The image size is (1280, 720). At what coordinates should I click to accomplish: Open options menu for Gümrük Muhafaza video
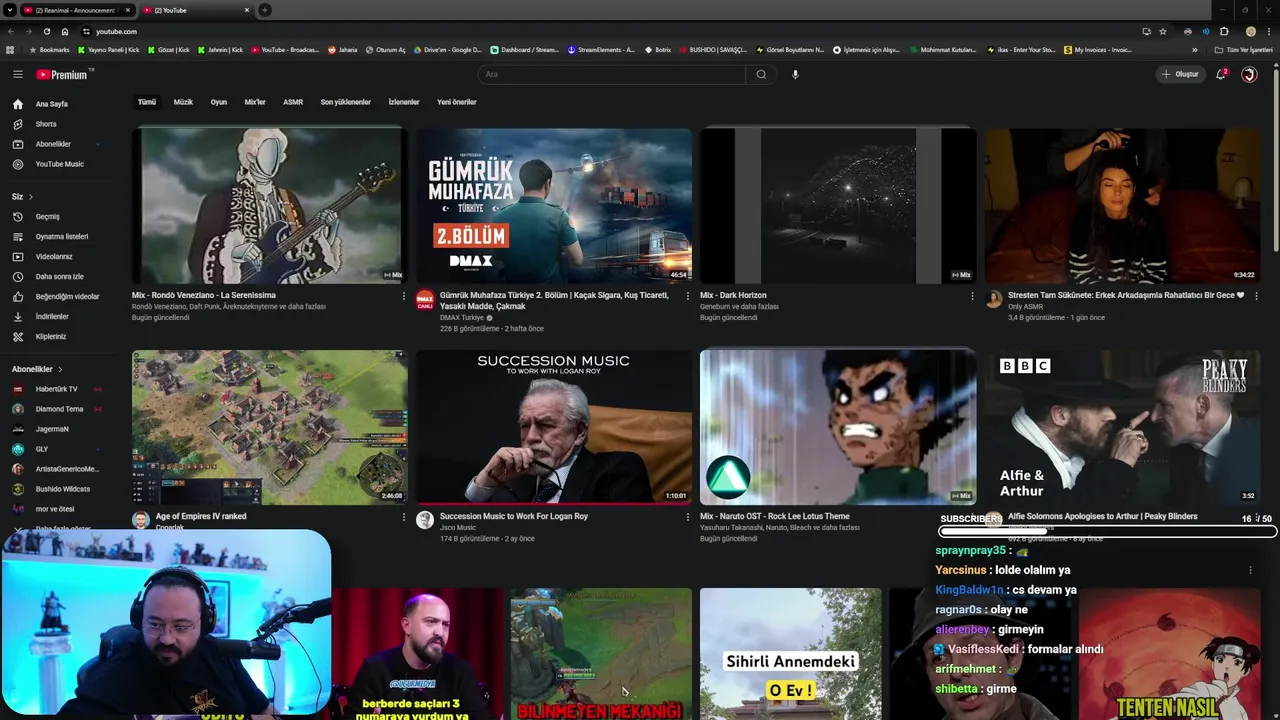click(x=688, y=296)
